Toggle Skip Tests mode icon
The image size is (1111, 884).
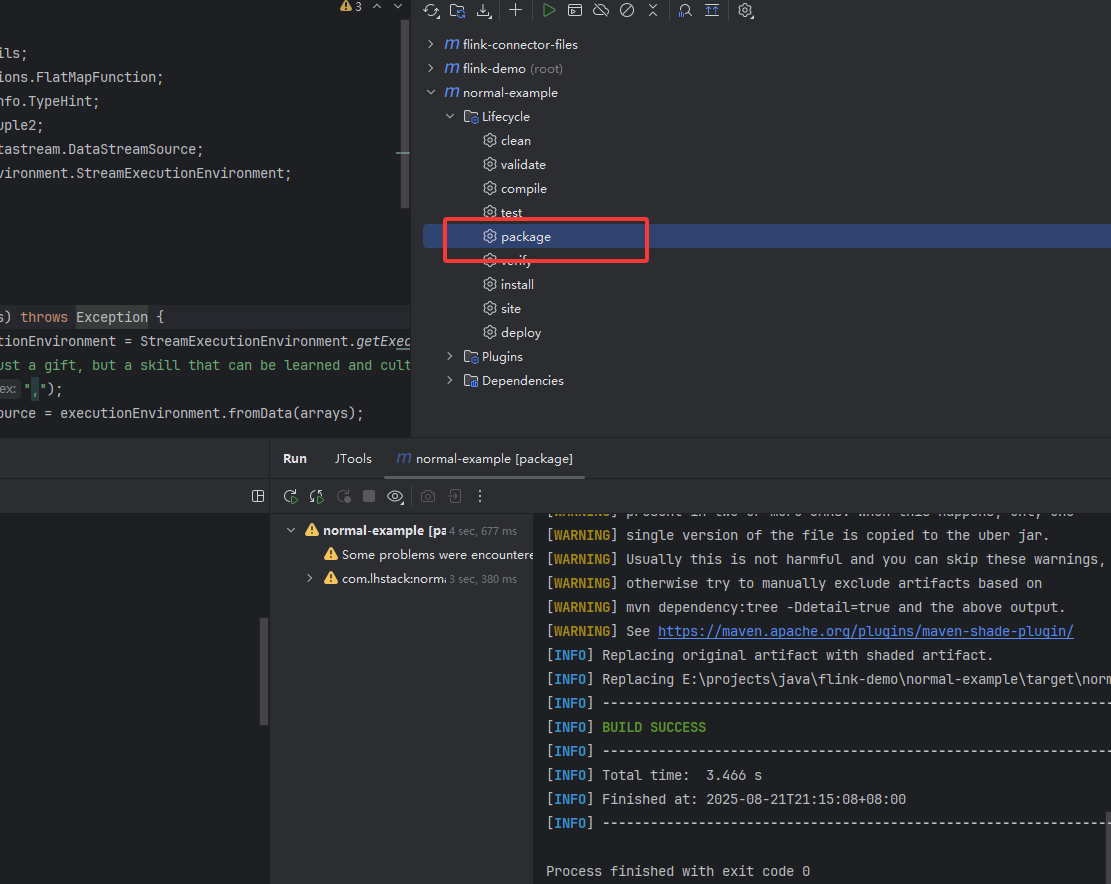(x=627, y=10)
